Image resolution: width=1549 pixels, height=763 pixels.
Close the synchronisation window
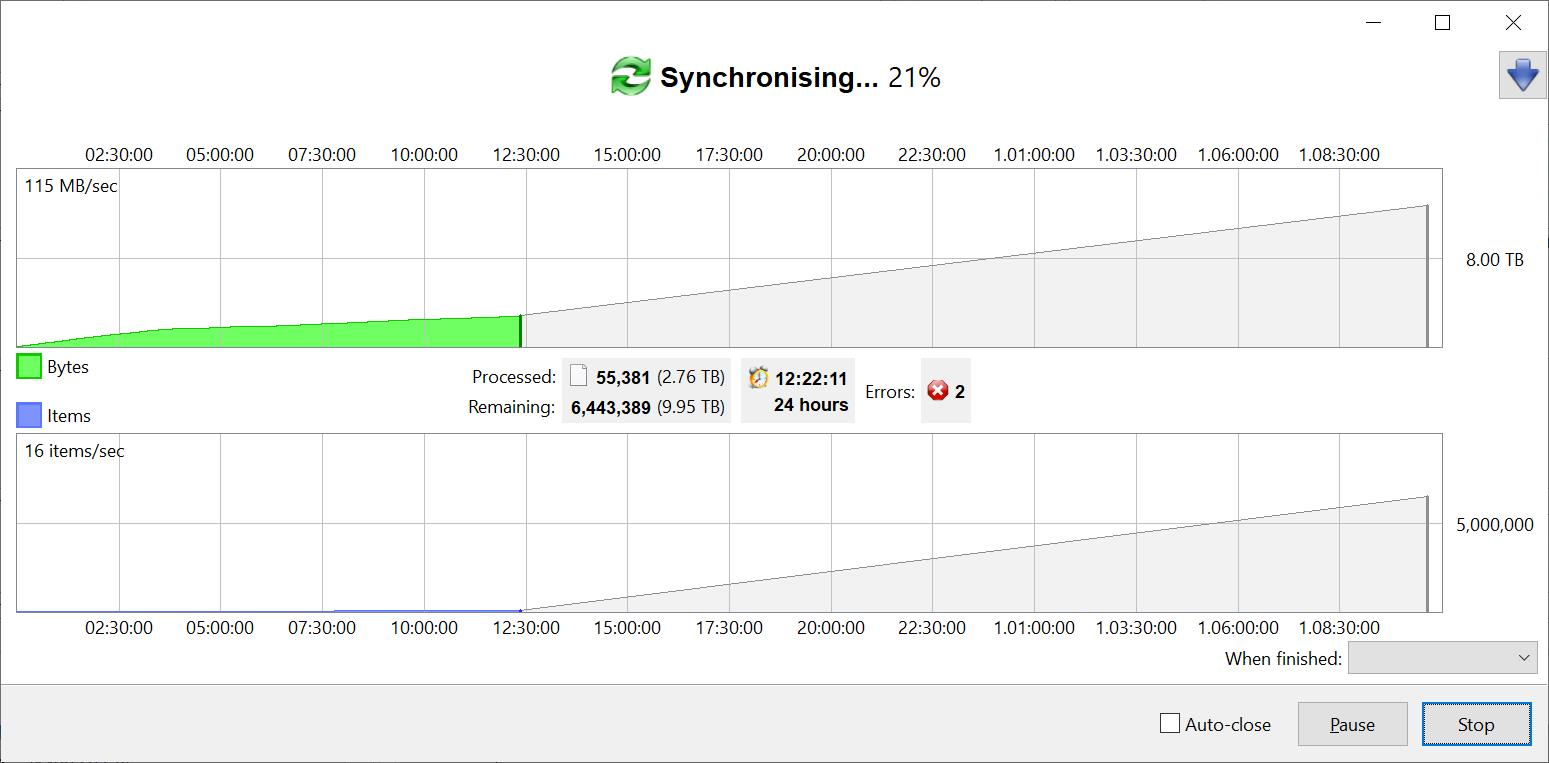tap(1513, 23)
